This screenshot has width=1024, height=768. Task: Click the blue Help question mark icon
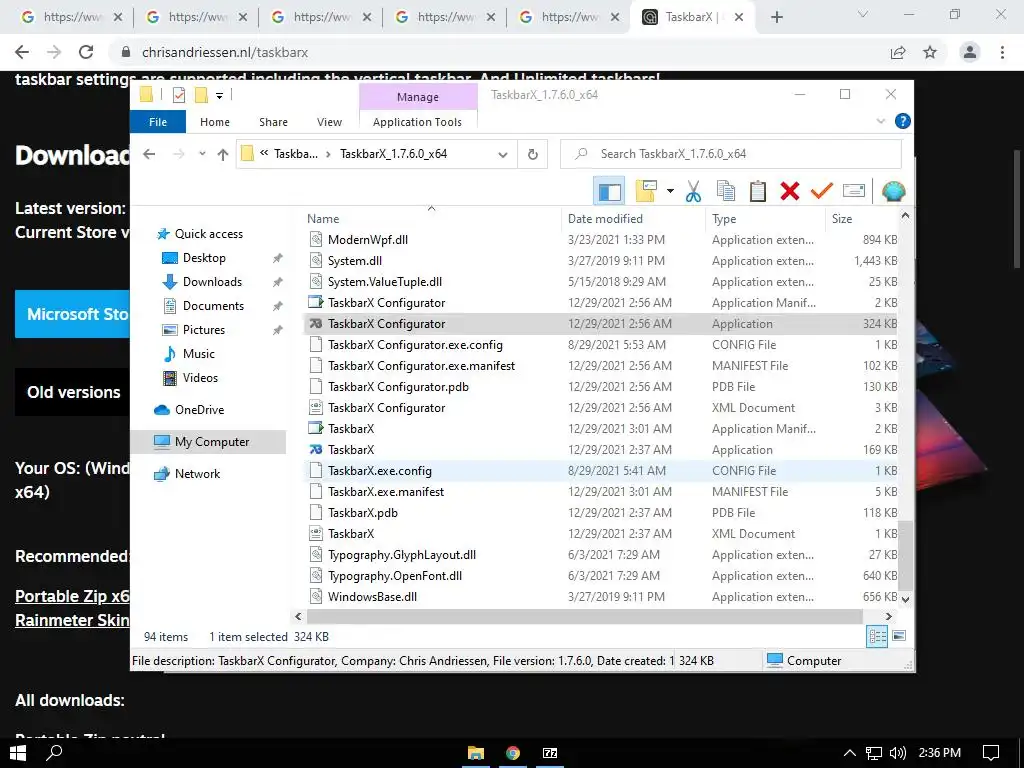click(x=903, y=121)
